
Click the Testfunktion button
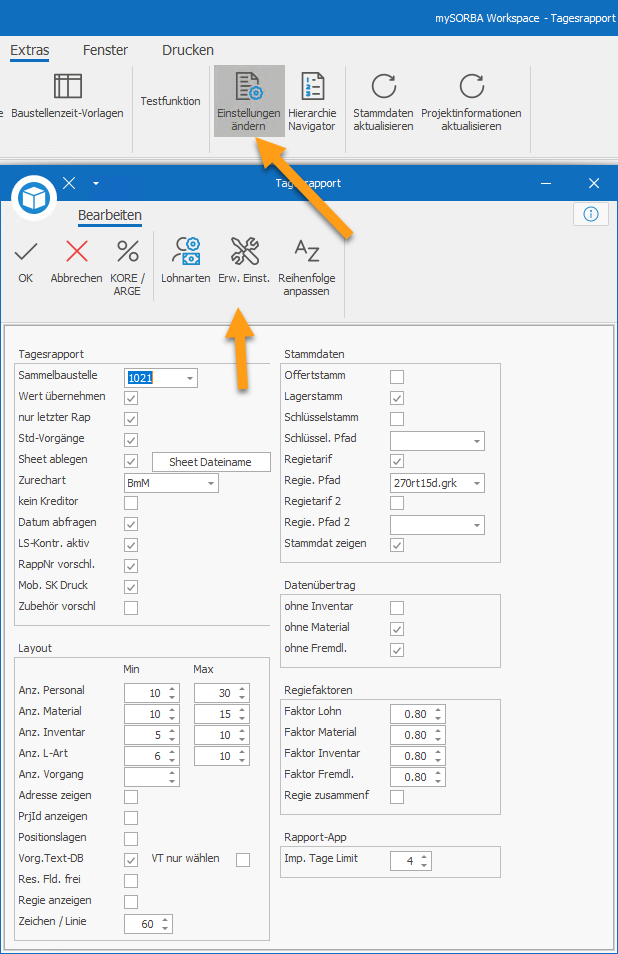point(170,101)
